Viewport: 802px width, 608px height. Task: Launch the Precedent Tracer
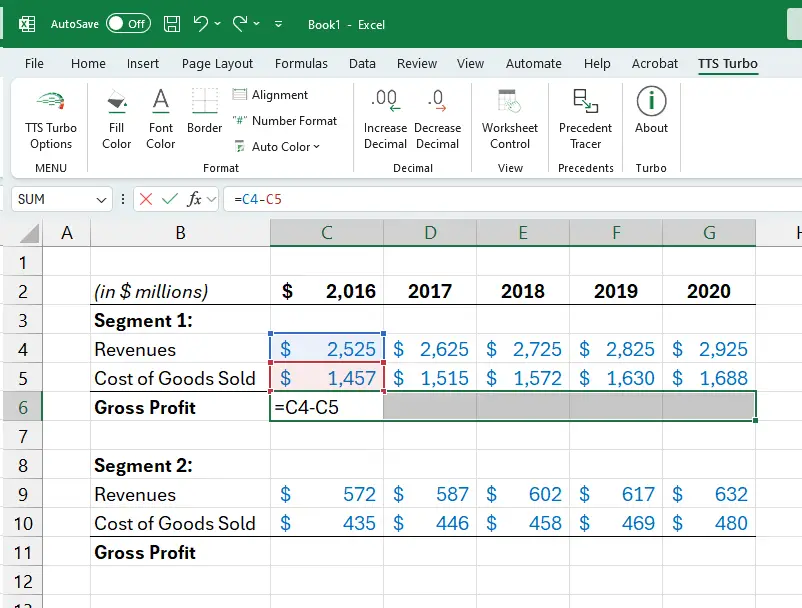click(585, 119)
